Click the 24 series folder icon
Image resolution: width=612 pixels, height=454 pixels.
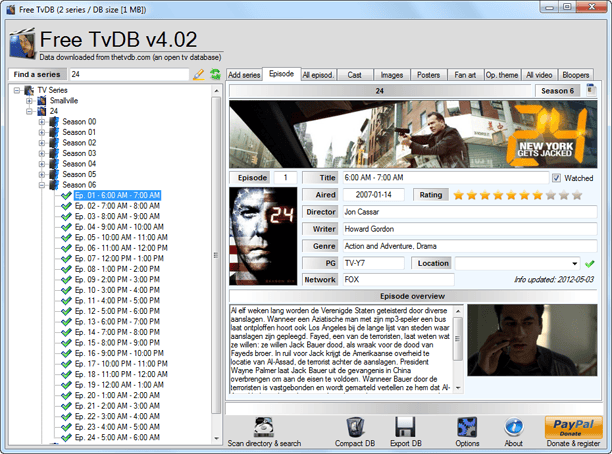[42, 111]
